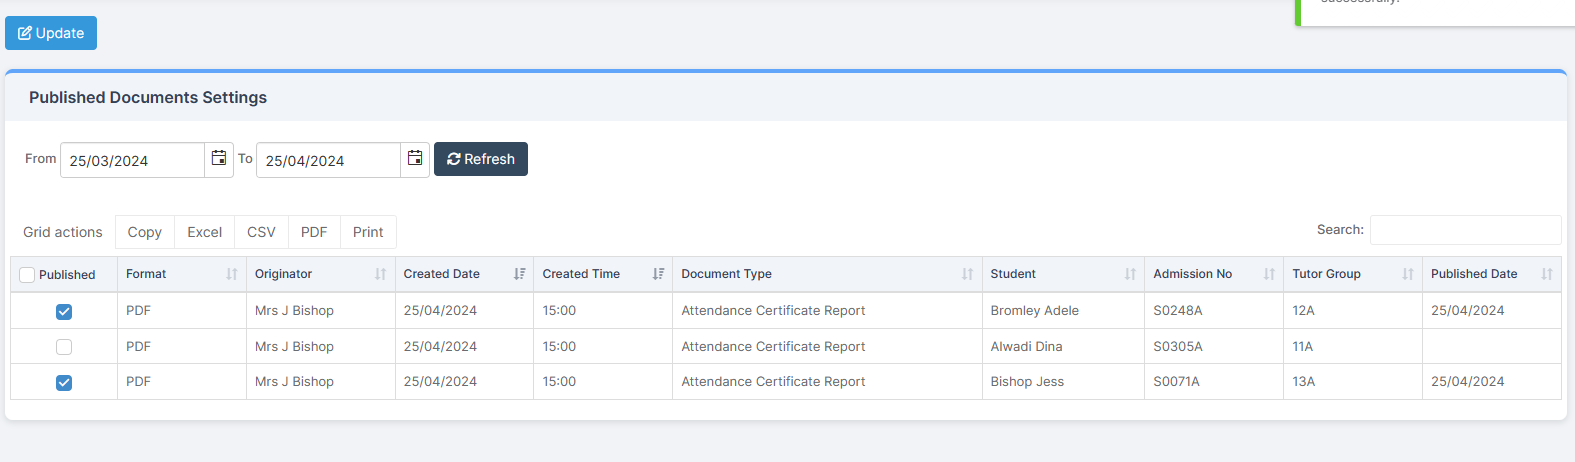Export the grid as PDF

tap(314, 232)
